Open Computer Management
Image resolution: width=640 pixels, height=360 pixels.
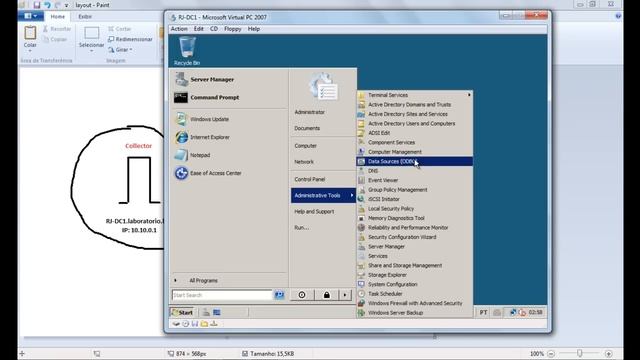click(415, 152)
